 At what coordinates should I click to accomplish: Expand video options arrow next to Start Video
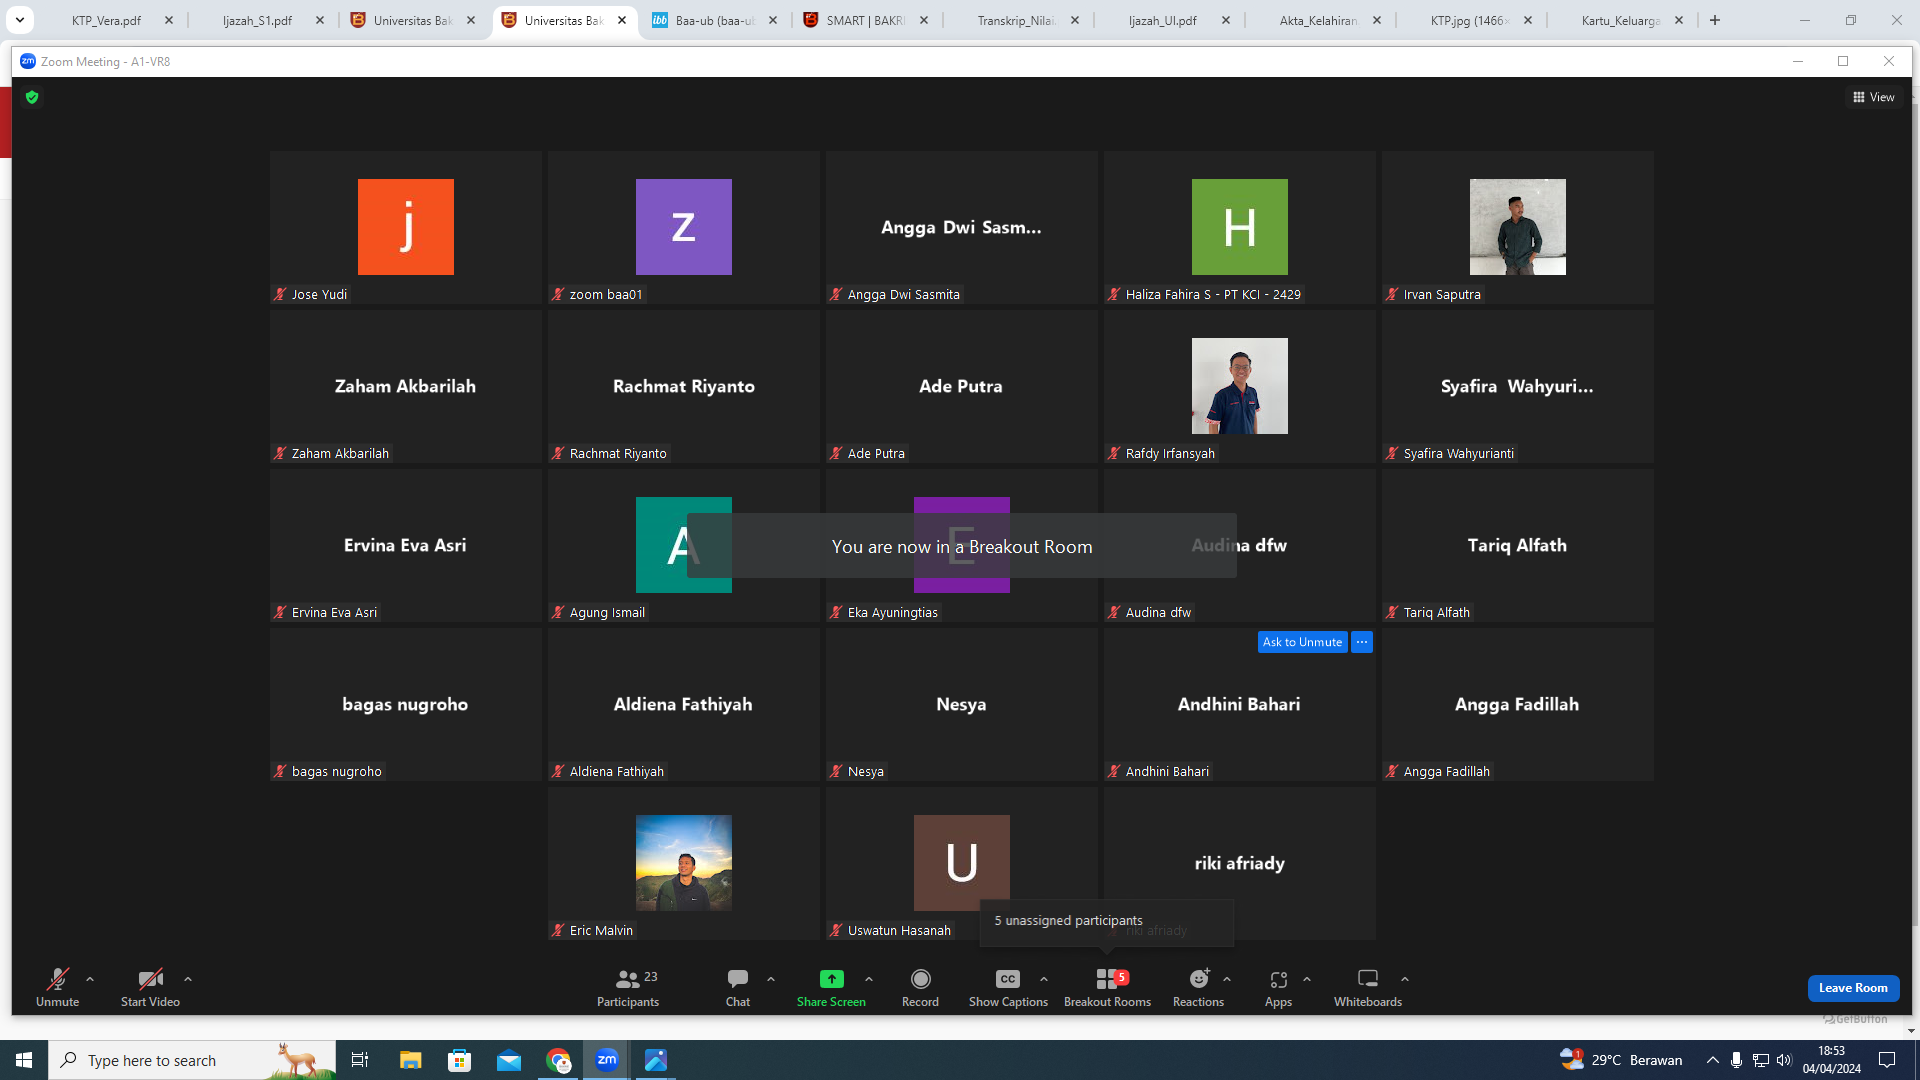pyautogui.click(x=188, y=979)
